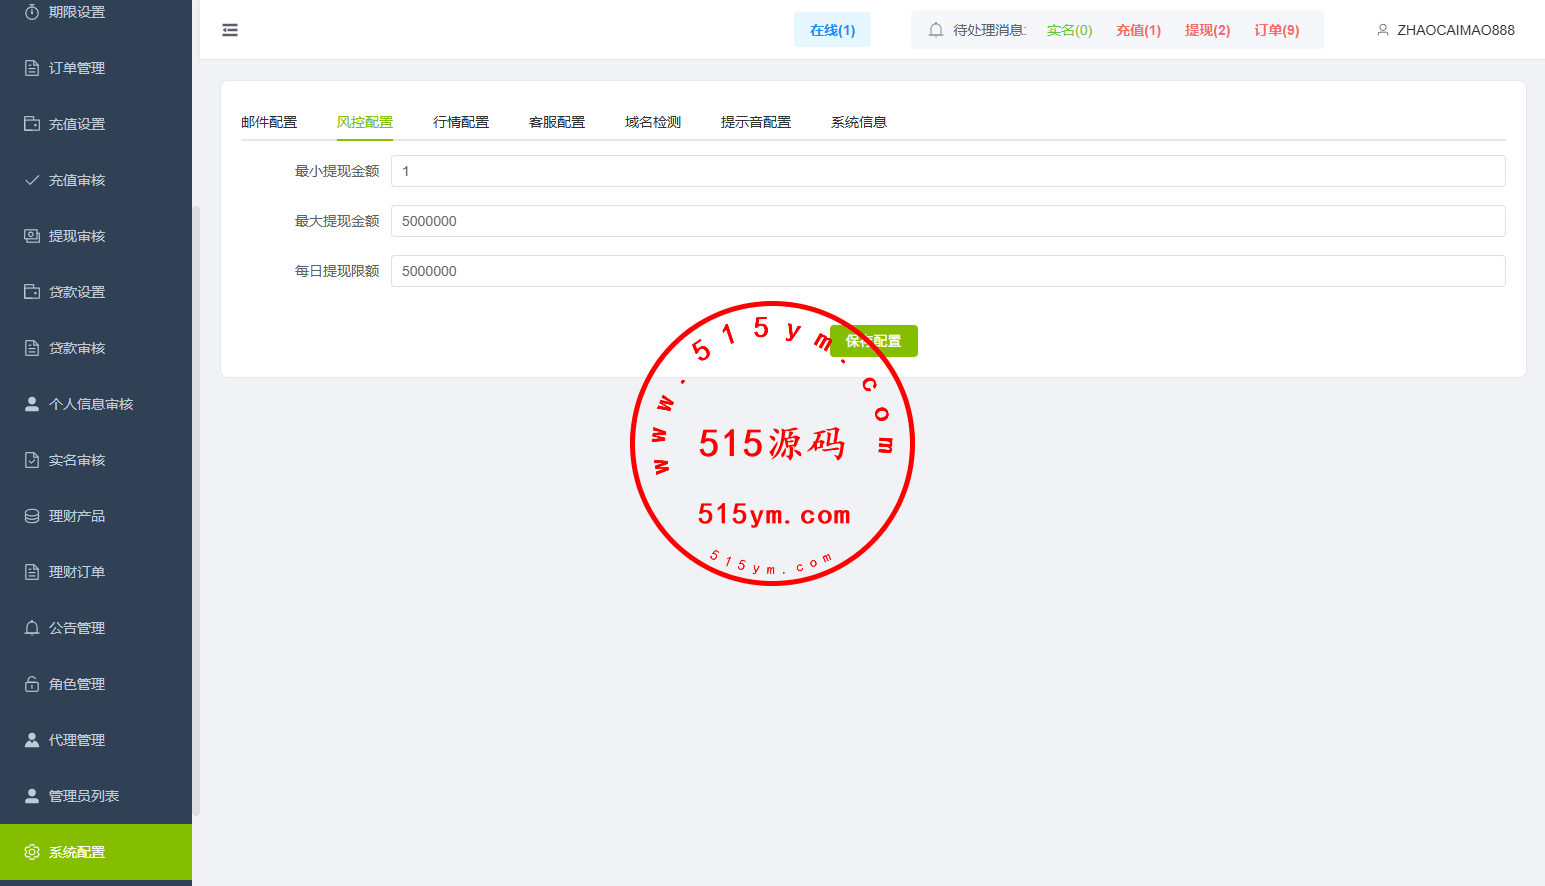Viewport: 1545px width, 886px height.
Task: Select the 客服配置 tab
Action: pyautogui.click(x=557, y=122)
